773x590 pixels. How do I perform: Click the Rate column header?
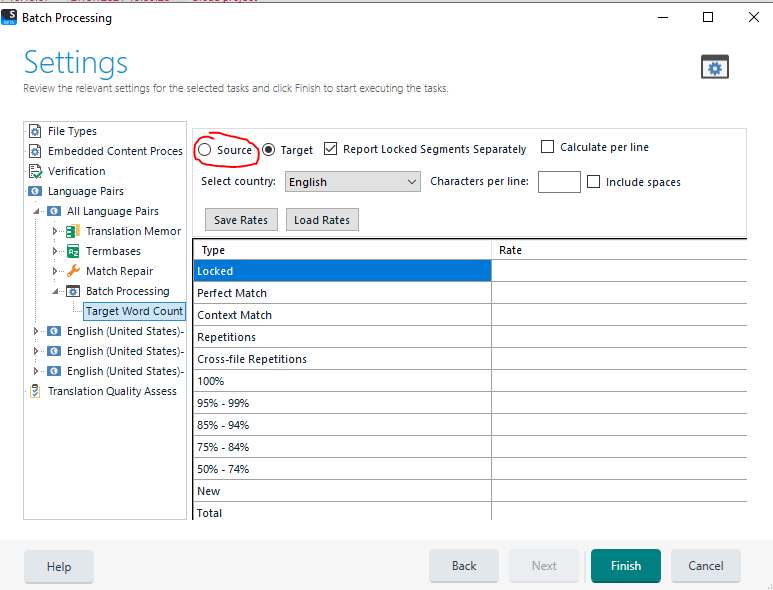tap(619, 250)
